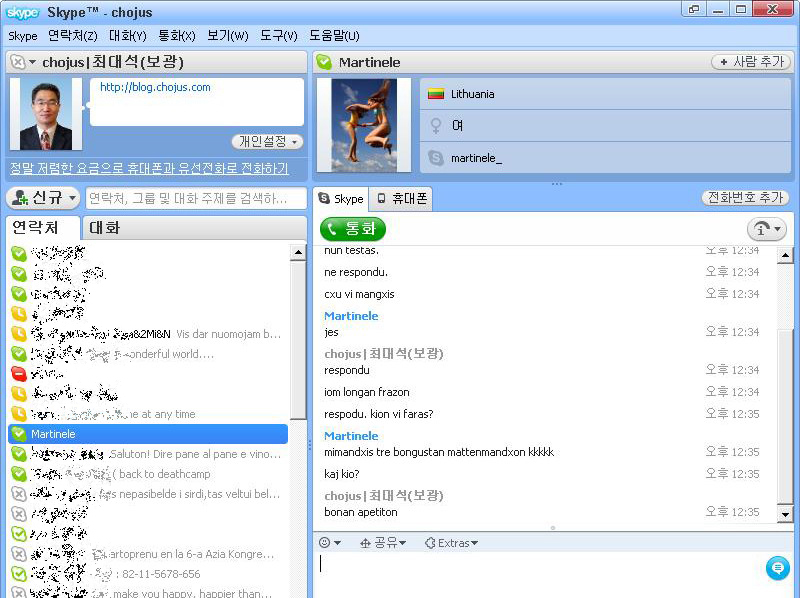Open the Extras dropdown
801x598 pixels.
(x=452, y=543)
